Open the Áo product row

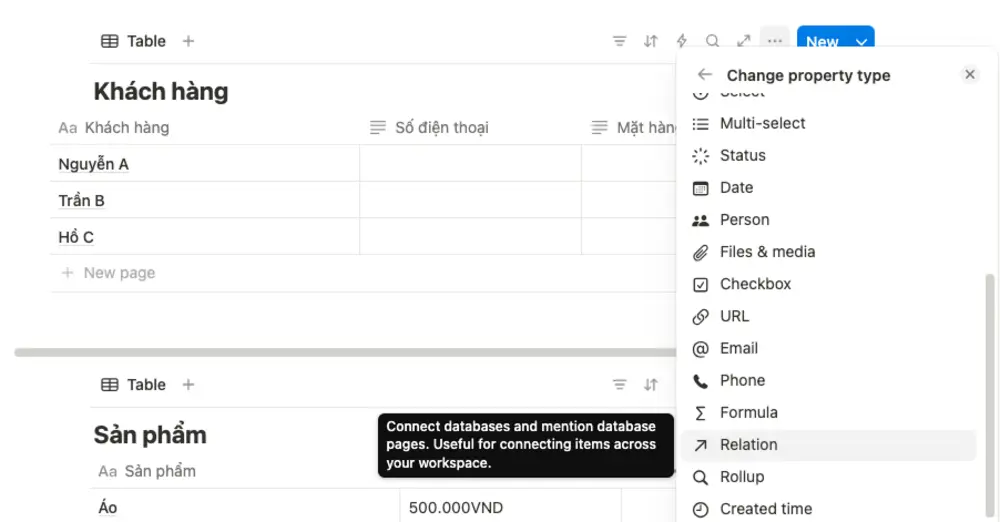(x=107, y=508)
